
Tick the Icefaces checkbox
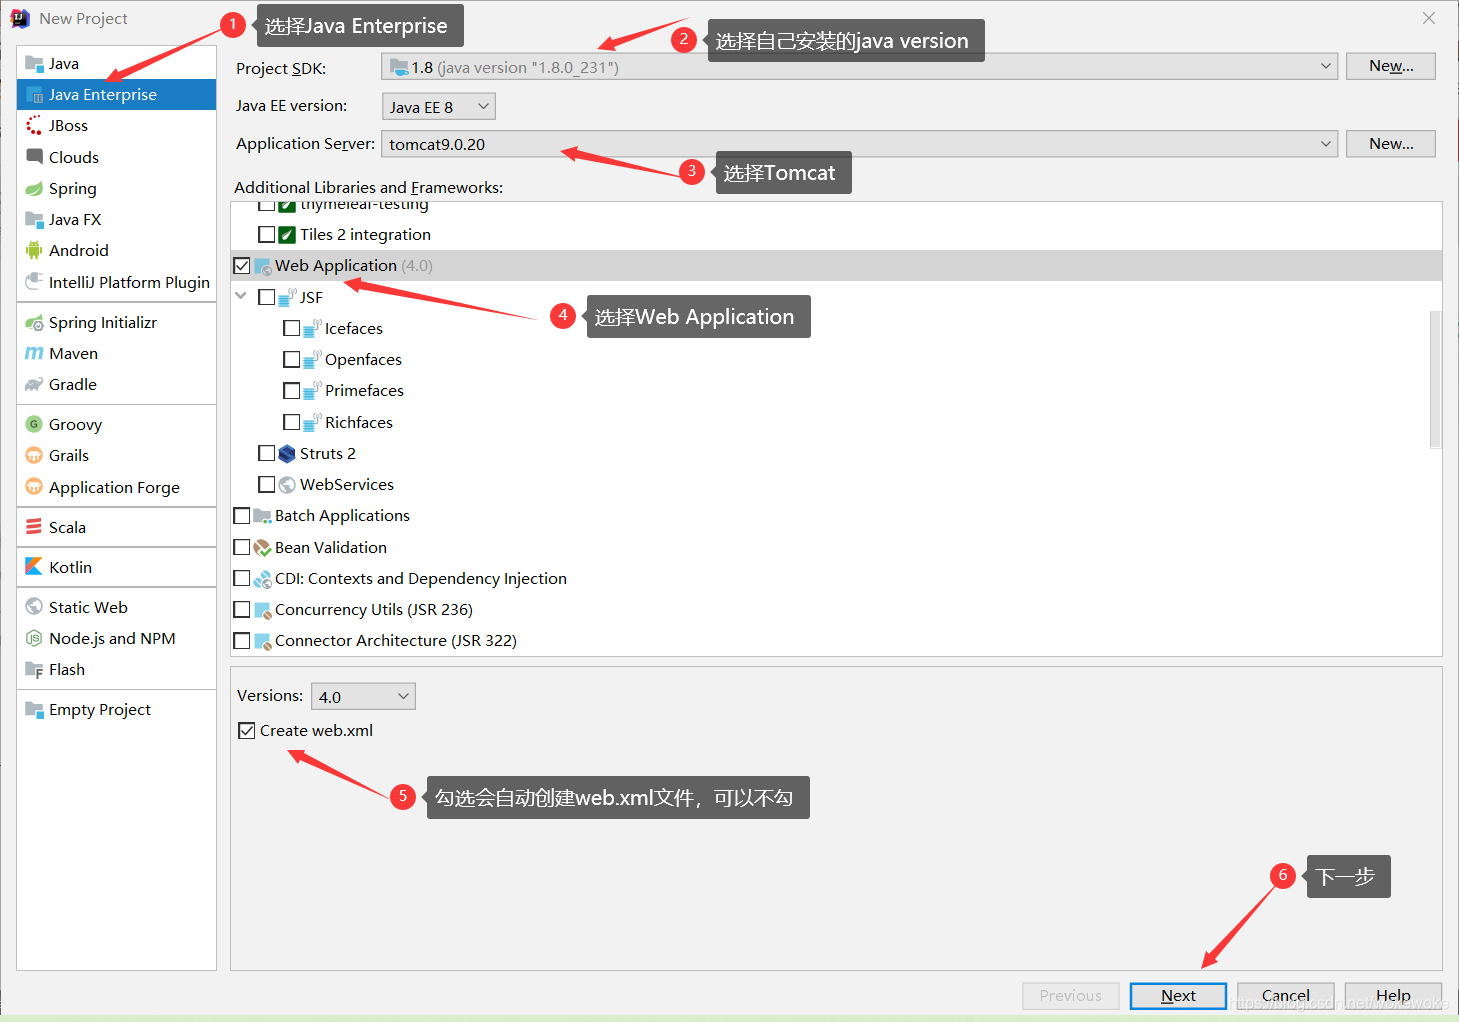point(291,328)
